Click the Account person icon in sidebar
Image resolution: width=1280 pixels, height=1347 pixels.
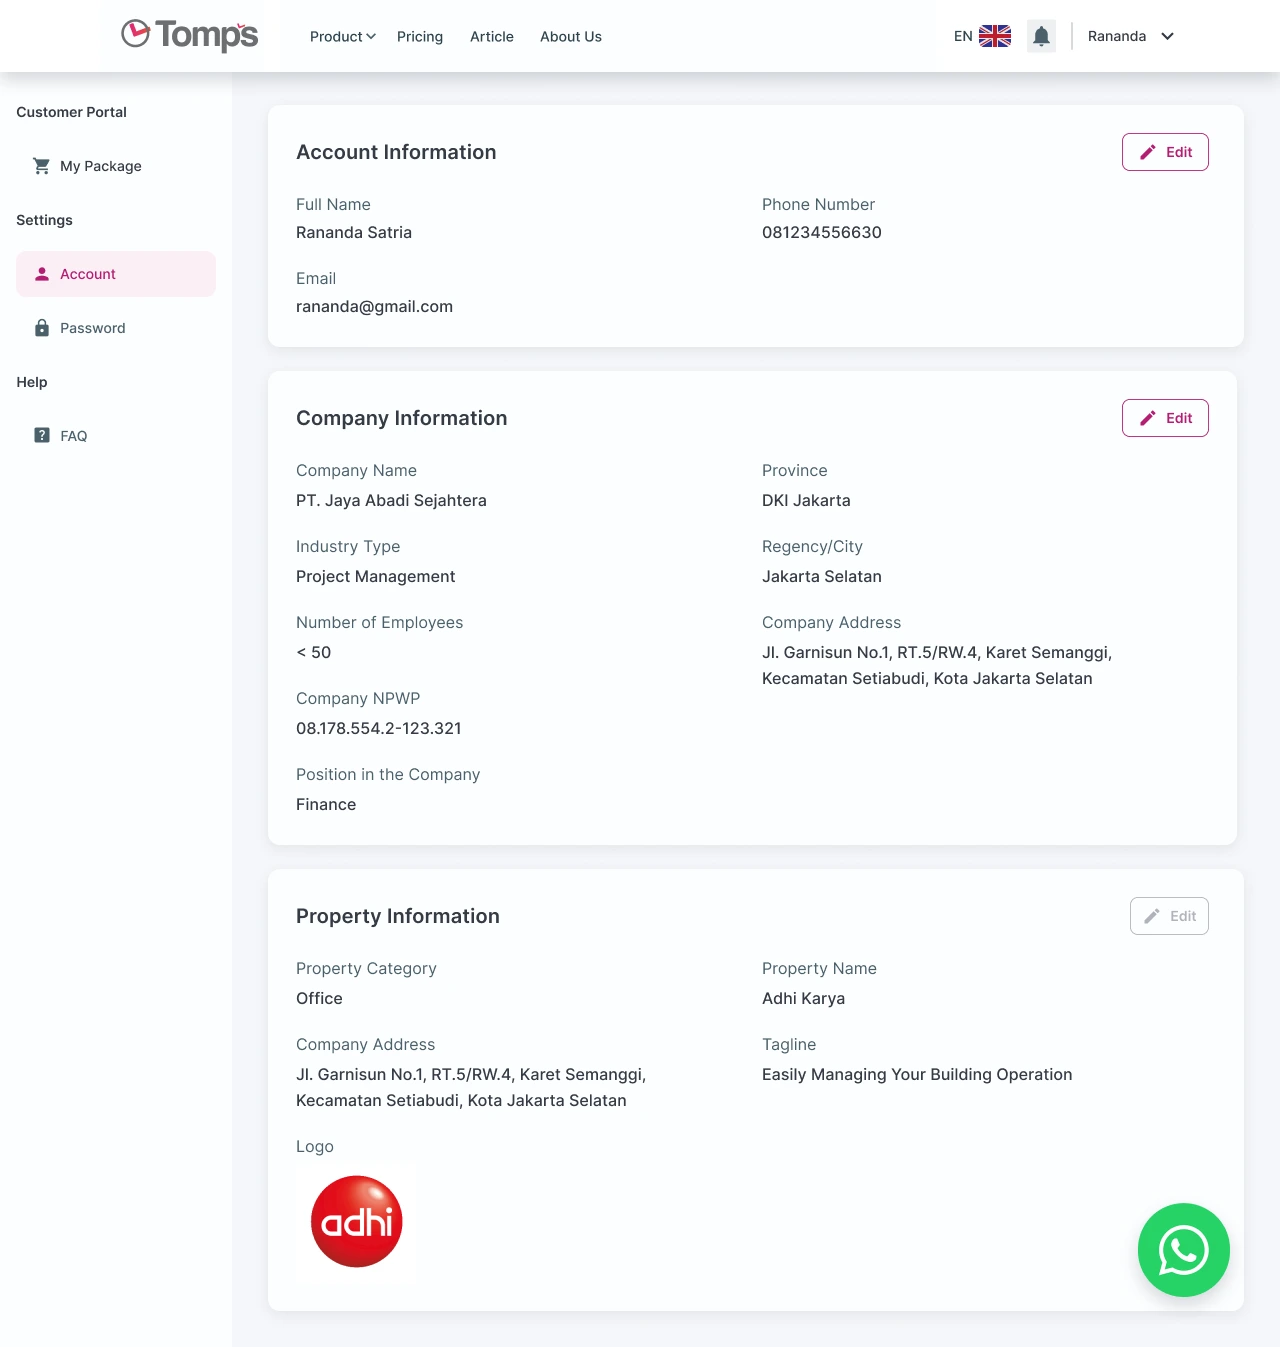pyautogui.click(x=42, y=273)
